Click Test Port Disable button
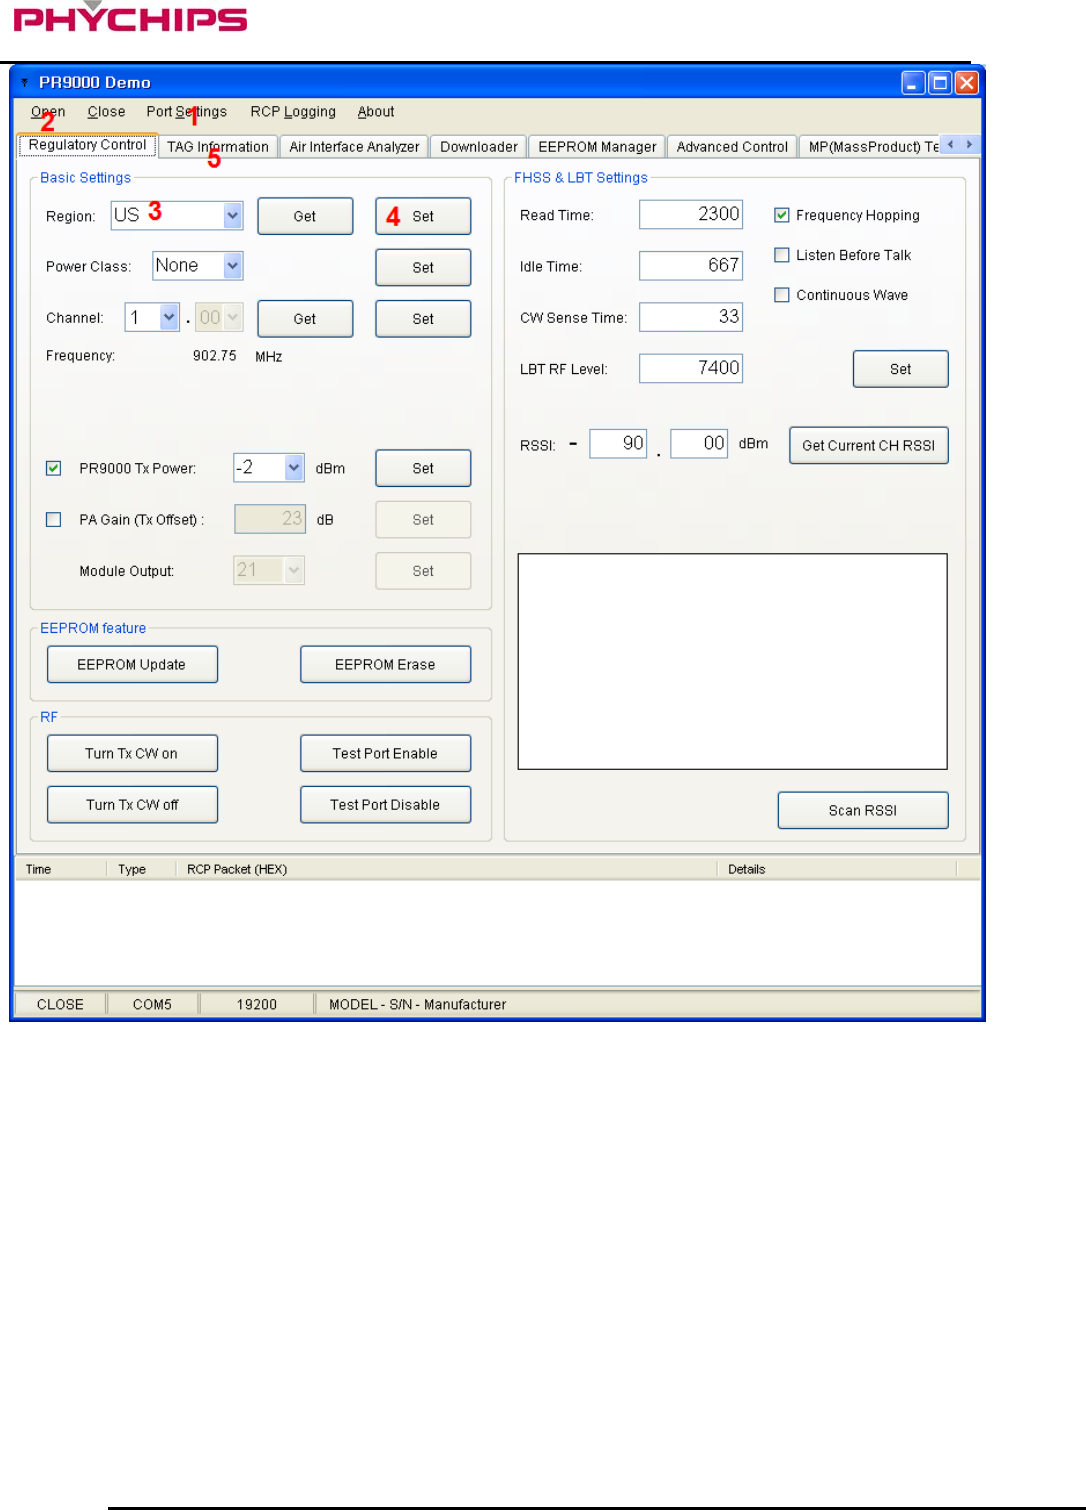Image resolution: width=1086 pixels, height=1510 pixels. tap(385, 805)
